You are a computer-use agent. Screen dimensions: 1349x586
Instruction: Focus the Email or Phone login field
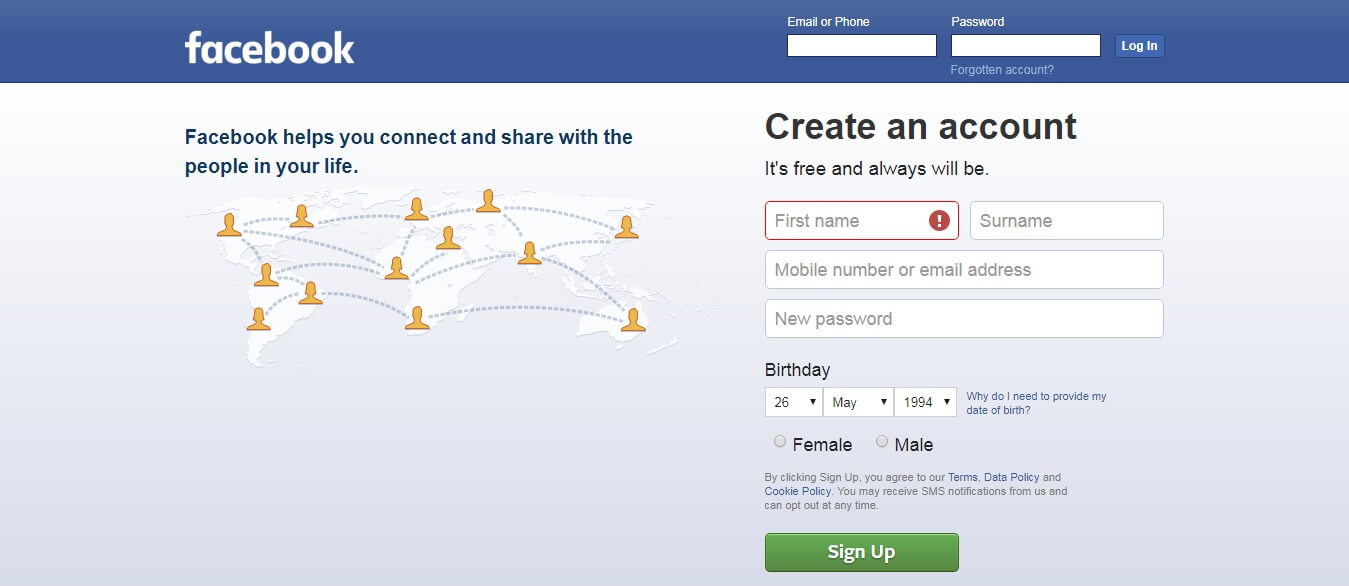coord(862,46)
